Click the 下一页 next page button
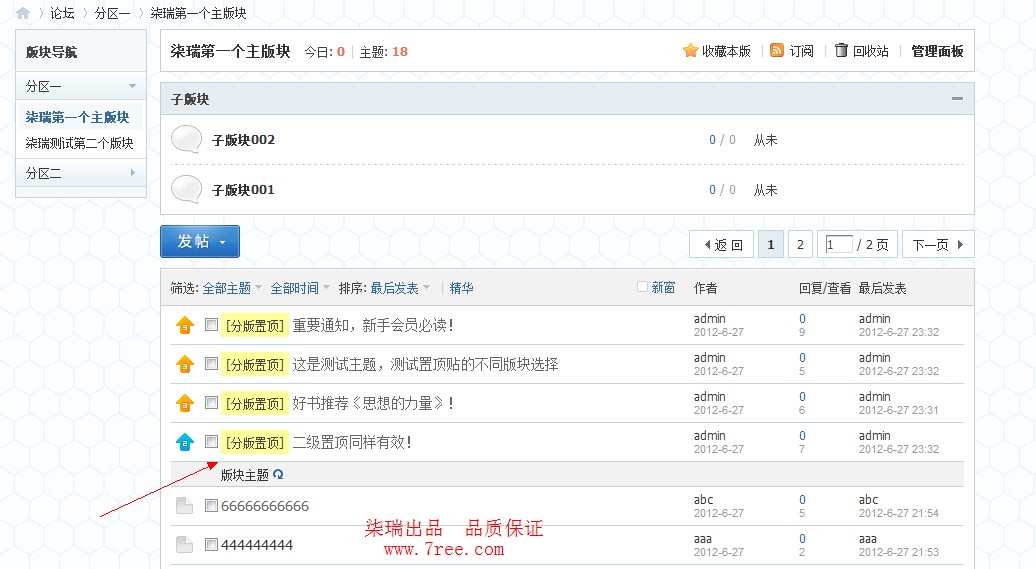Viewport: 1036px width, 569px height. click(x=939, y=245)
